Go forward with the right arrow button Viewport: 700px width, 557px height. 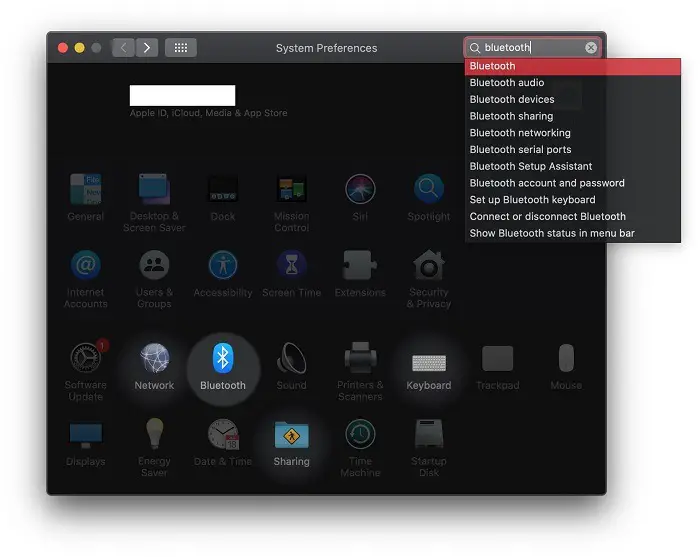click(147, 48)
